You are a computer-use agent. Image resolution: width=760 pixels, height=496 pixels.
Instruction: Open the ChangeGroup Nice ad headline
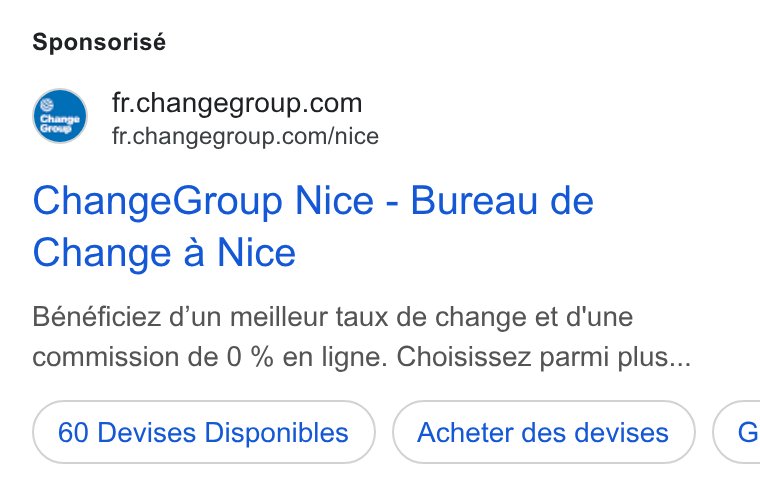313,226
